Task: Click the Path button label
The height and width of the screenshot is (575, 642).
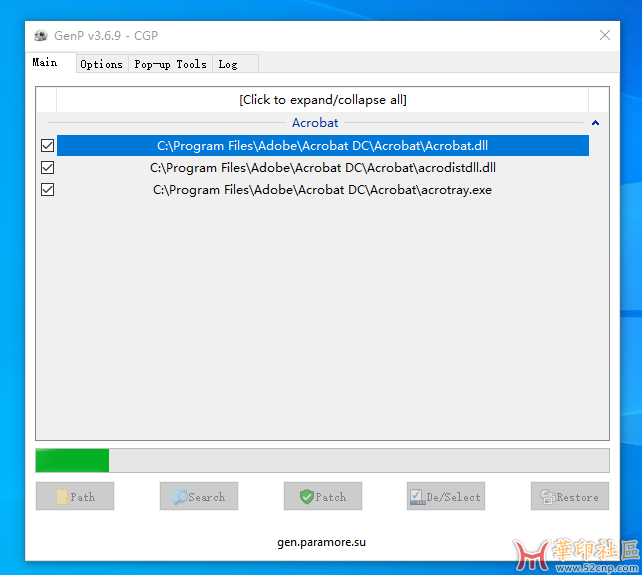Action: pos(83,497)
